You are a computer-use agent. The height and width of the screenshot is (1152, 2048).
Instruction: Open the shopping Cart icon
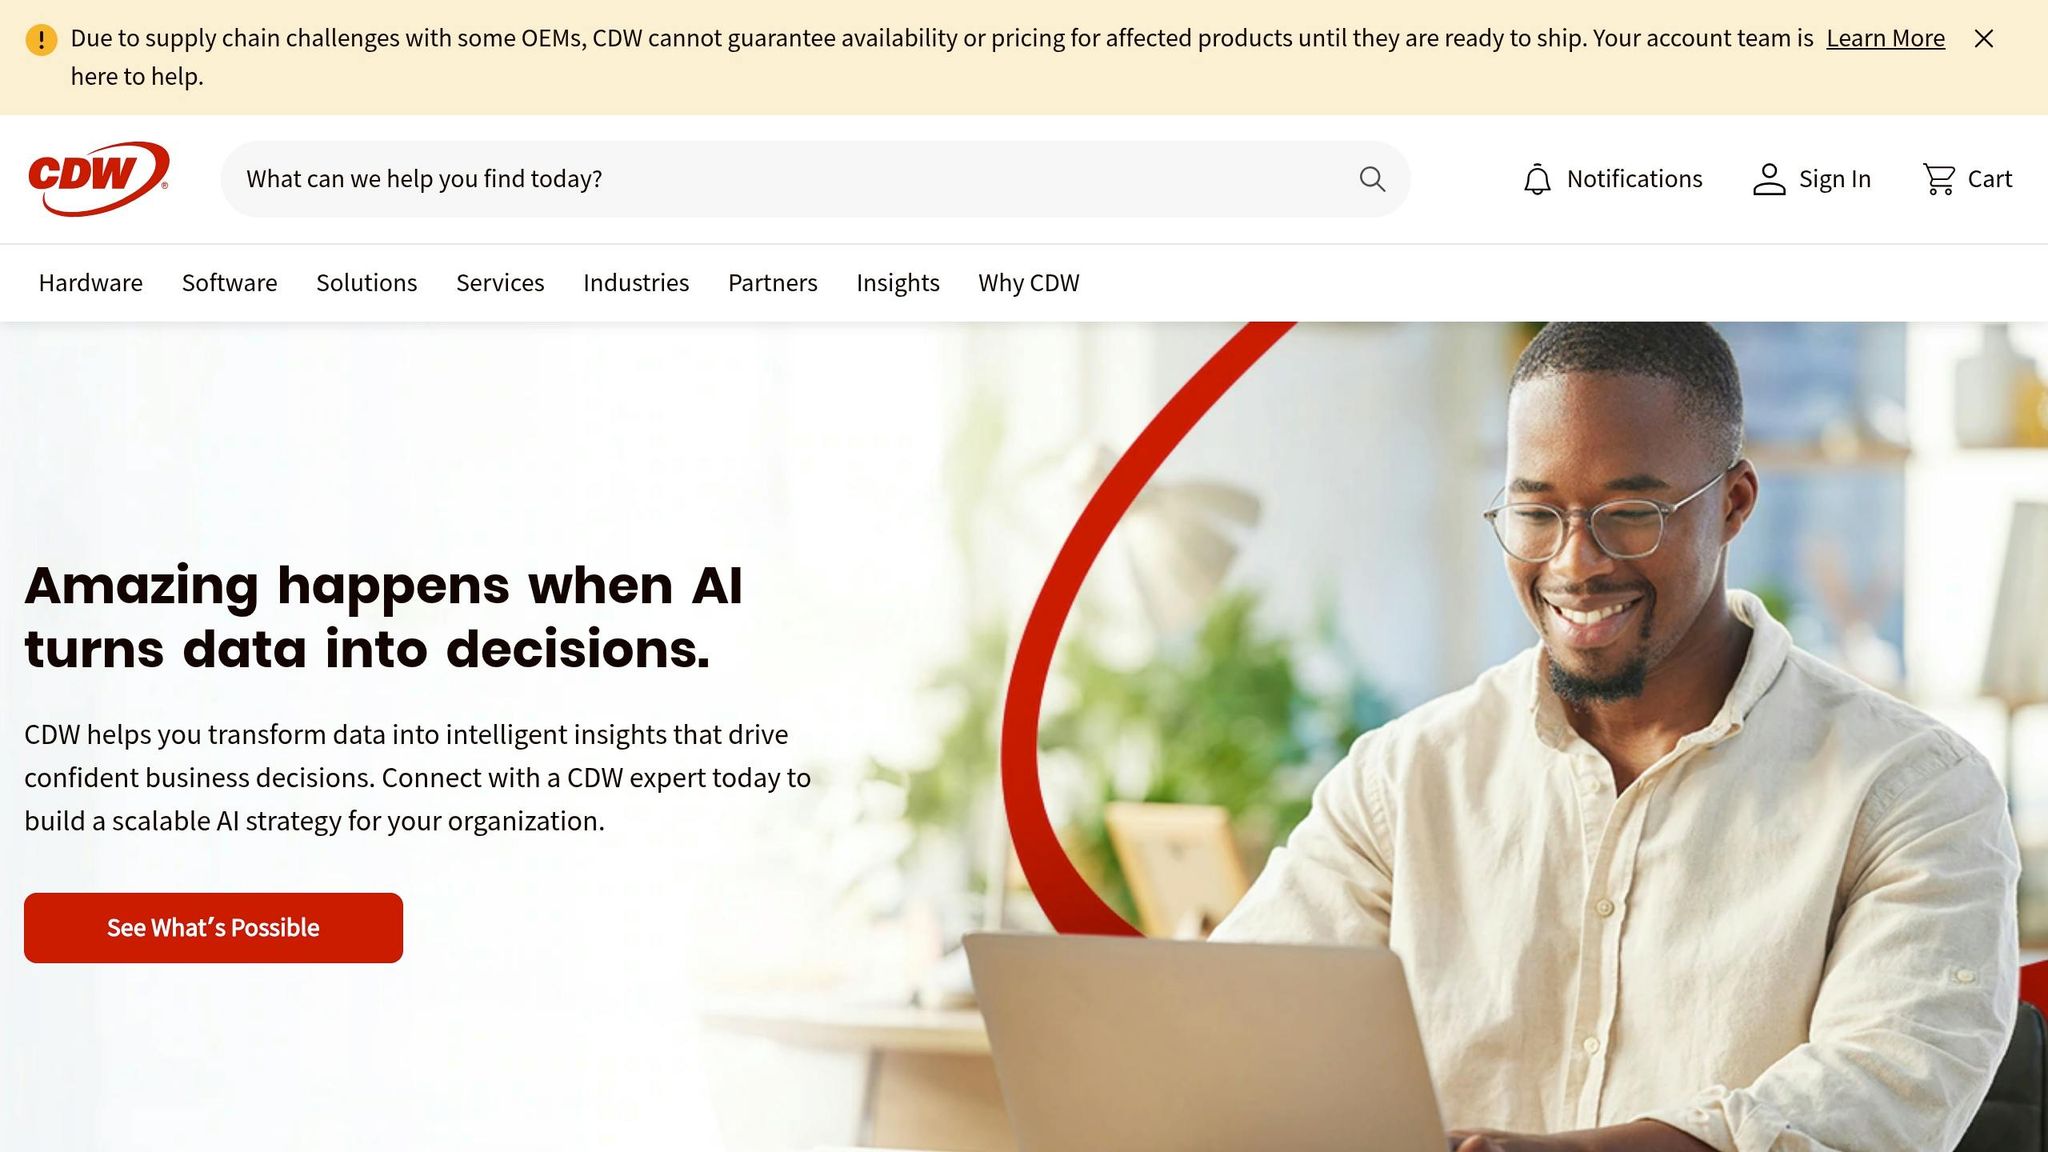[1939, 179]
